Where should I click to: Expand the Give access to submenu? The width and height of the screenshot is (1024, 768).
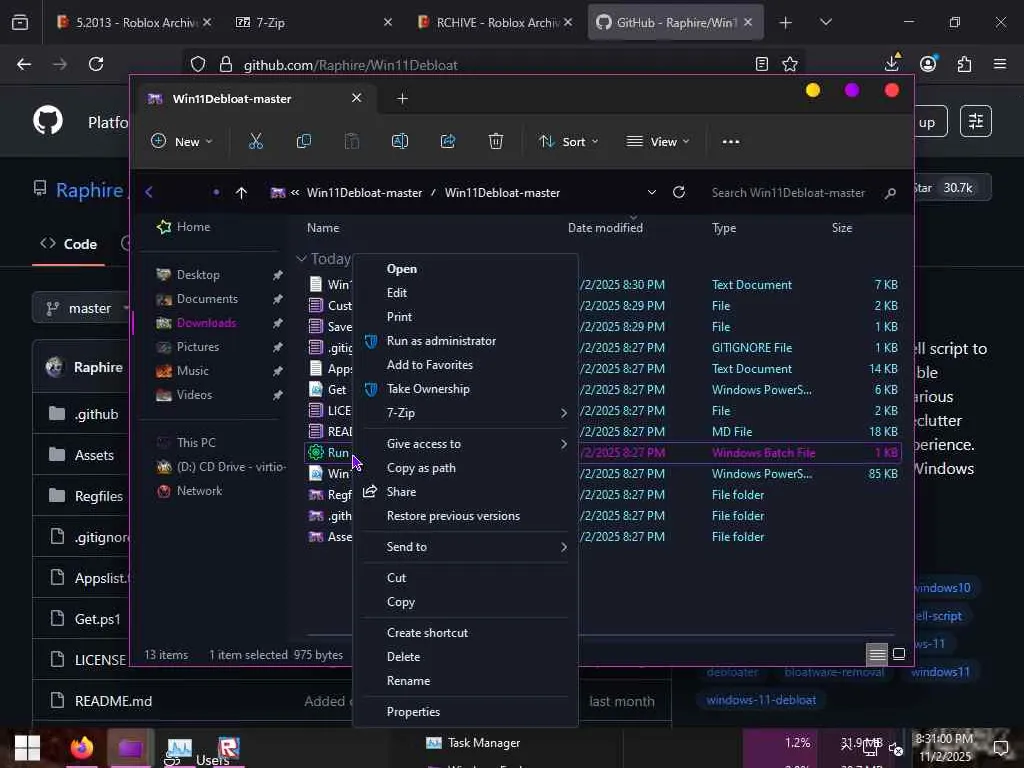point(466,443)
